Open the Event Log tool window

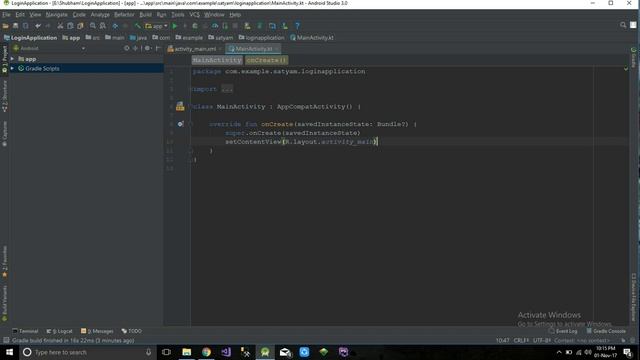point(563,331)
